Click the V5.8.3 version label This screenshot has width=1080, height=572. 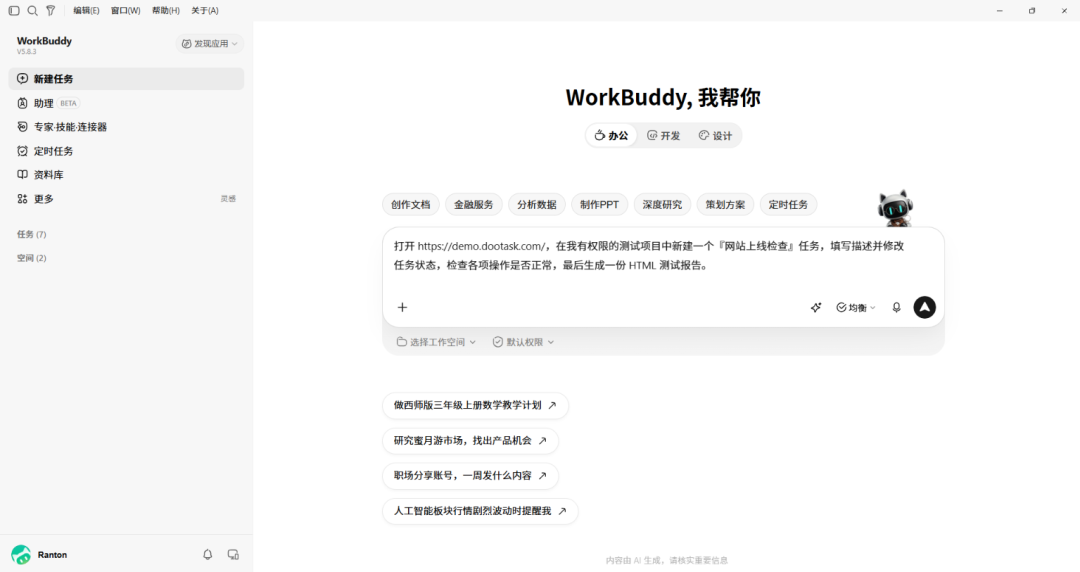pyautogui.click(x=26, y=52)
